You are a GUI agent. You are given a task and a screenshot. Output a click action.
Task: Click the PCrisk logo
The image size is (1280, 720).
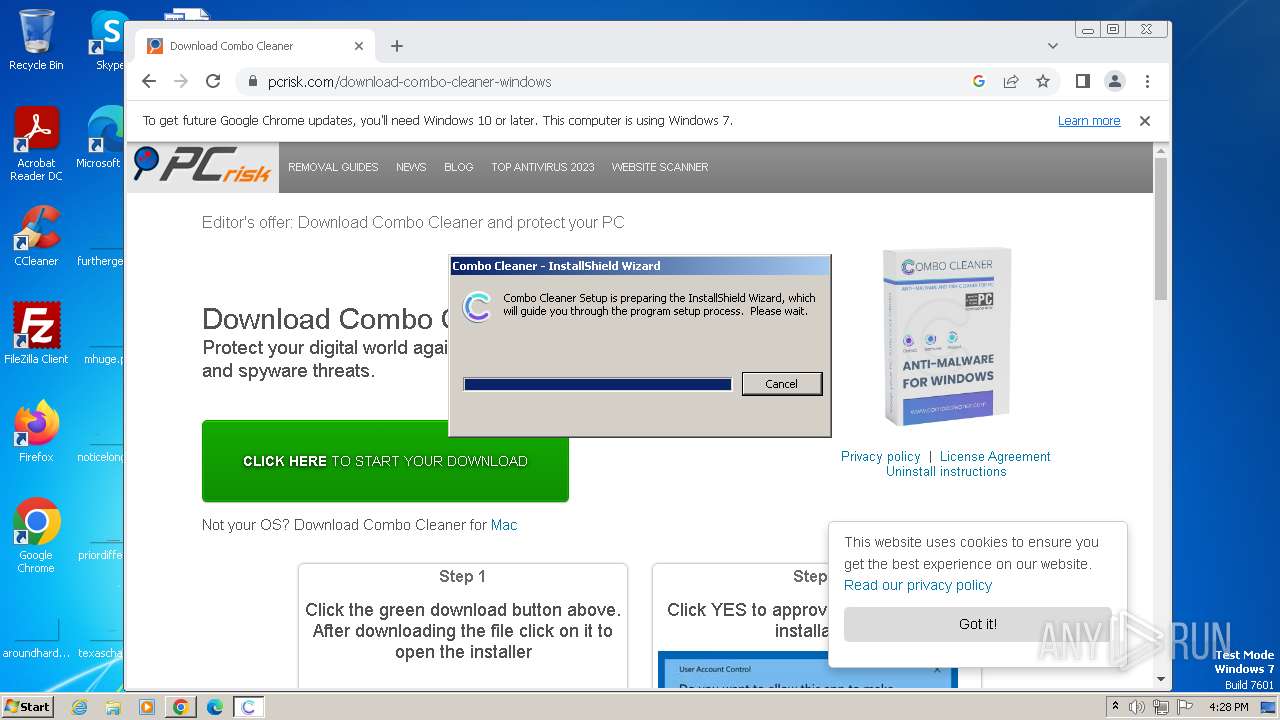pos(202,166)
